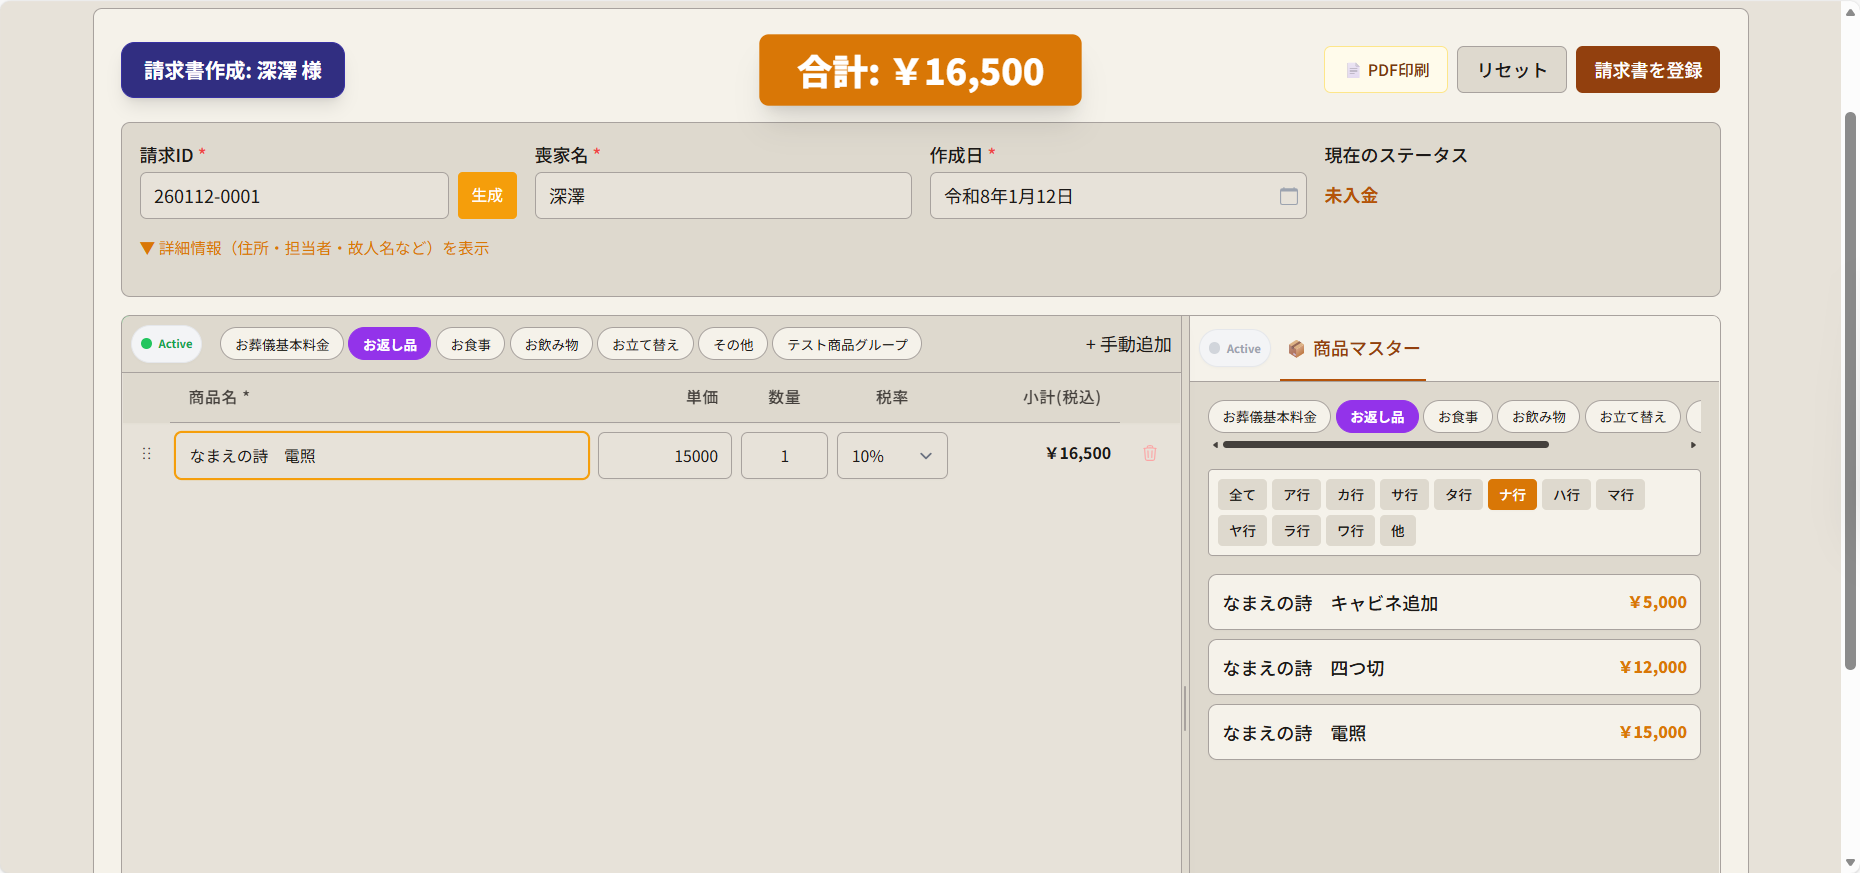Image resolution: width=1860 pixels, height=873 pixels.
Task: Select the ナ行 kana filter
Action: pos(1511,495)
